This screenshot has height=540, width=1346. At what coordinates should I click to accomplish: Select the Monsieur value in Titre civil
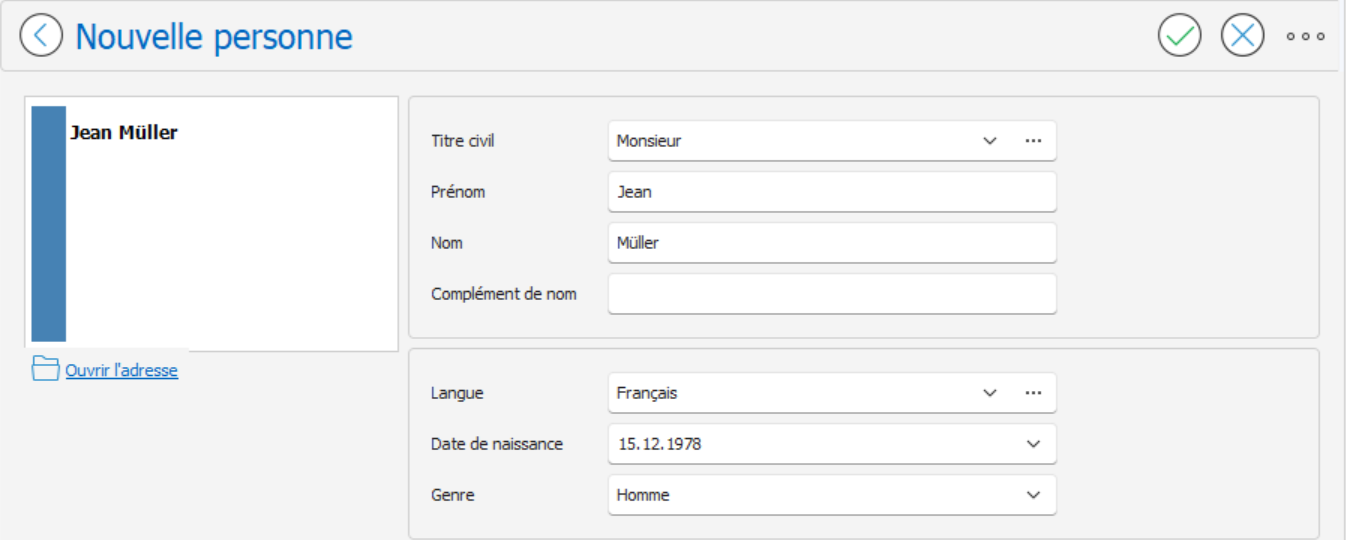[x=649, y=141]
